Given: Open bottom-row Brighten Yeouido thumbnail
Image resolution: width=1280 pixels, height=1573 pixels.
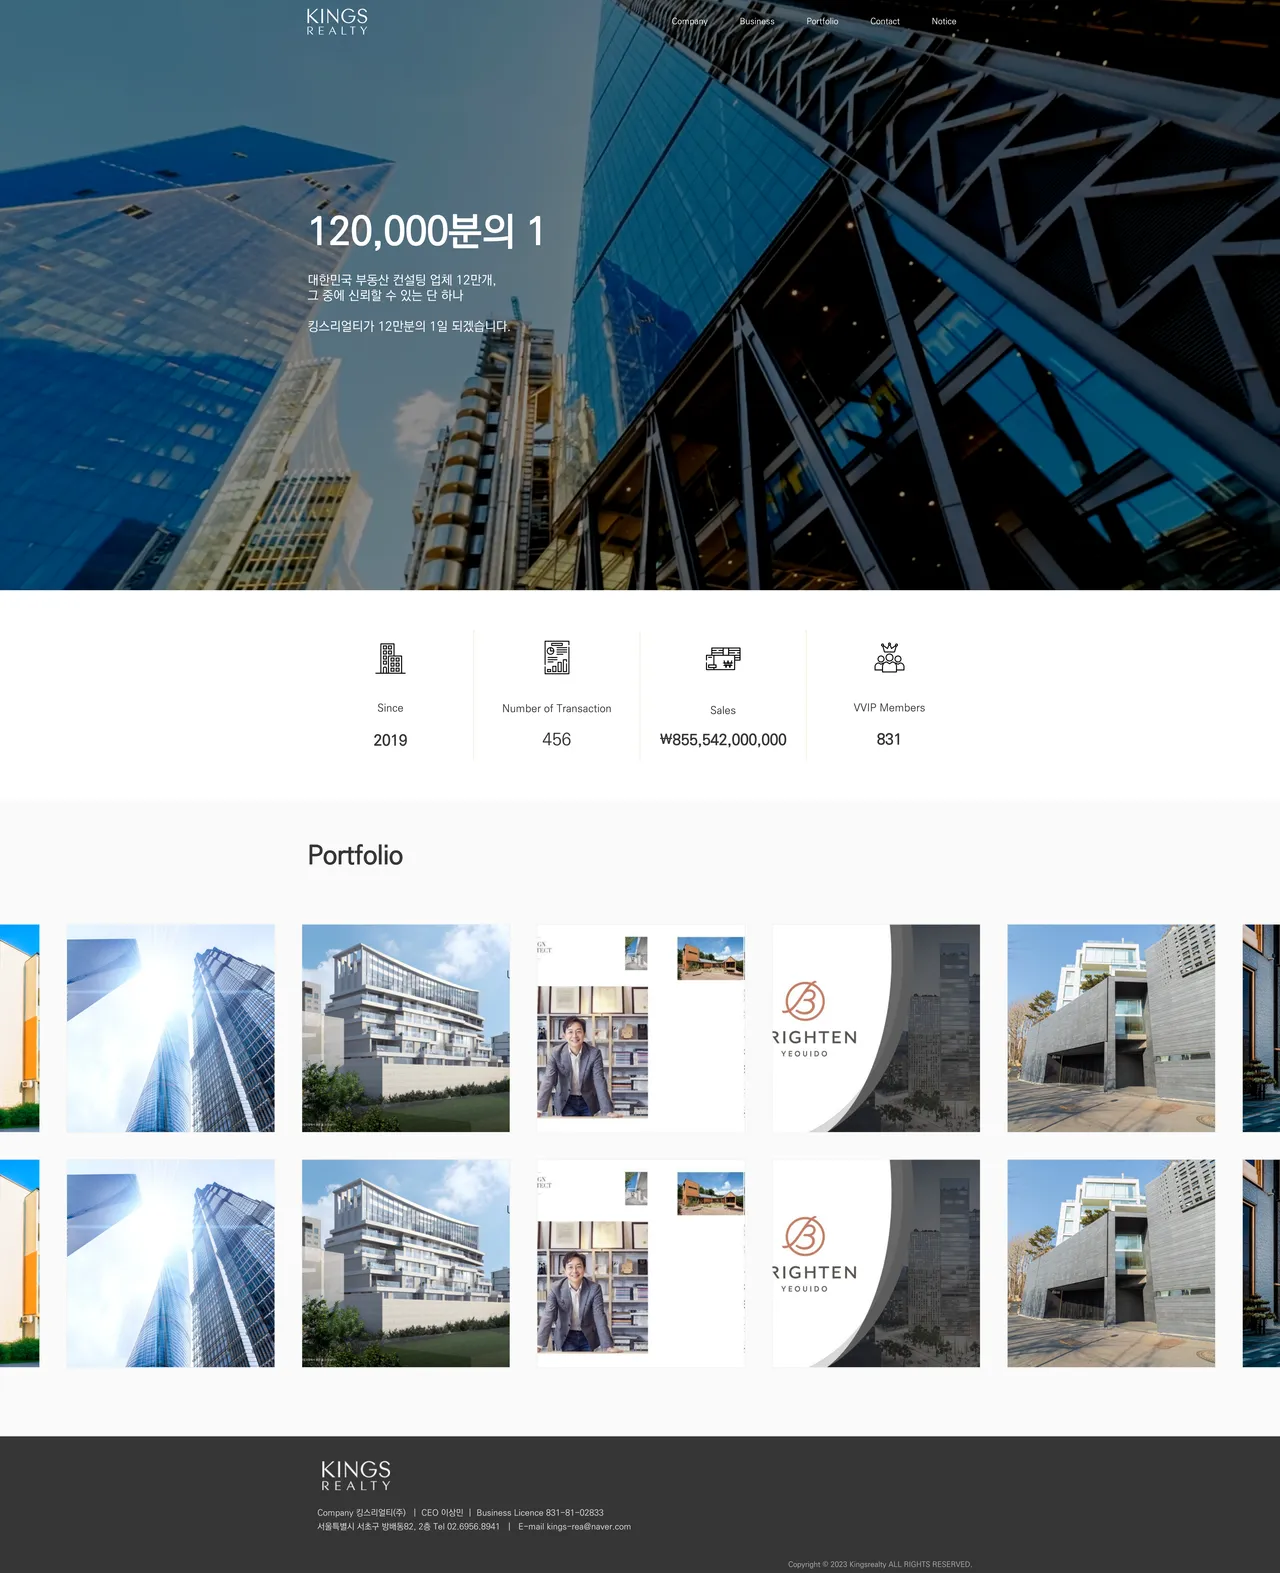Looking at the screenshot, I should pyautogui.click(x=876, y=1263).
